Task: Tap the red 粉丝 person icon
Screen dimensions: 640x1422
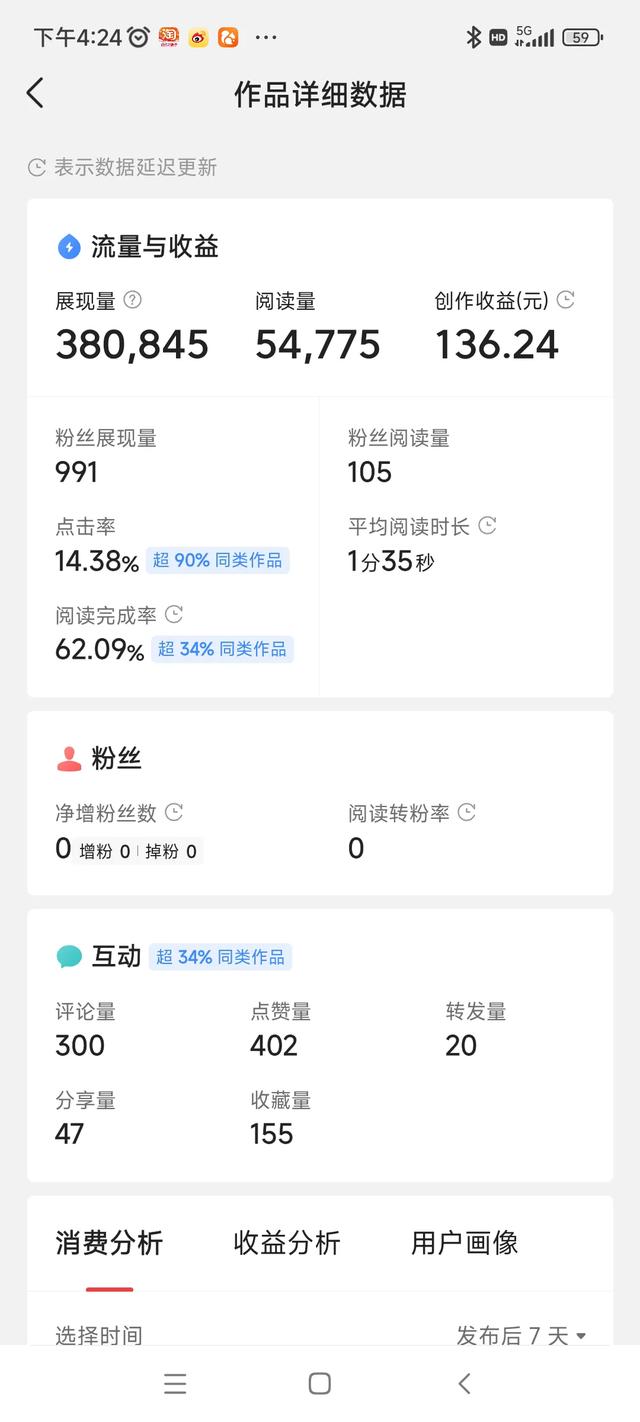Action: 69,759
